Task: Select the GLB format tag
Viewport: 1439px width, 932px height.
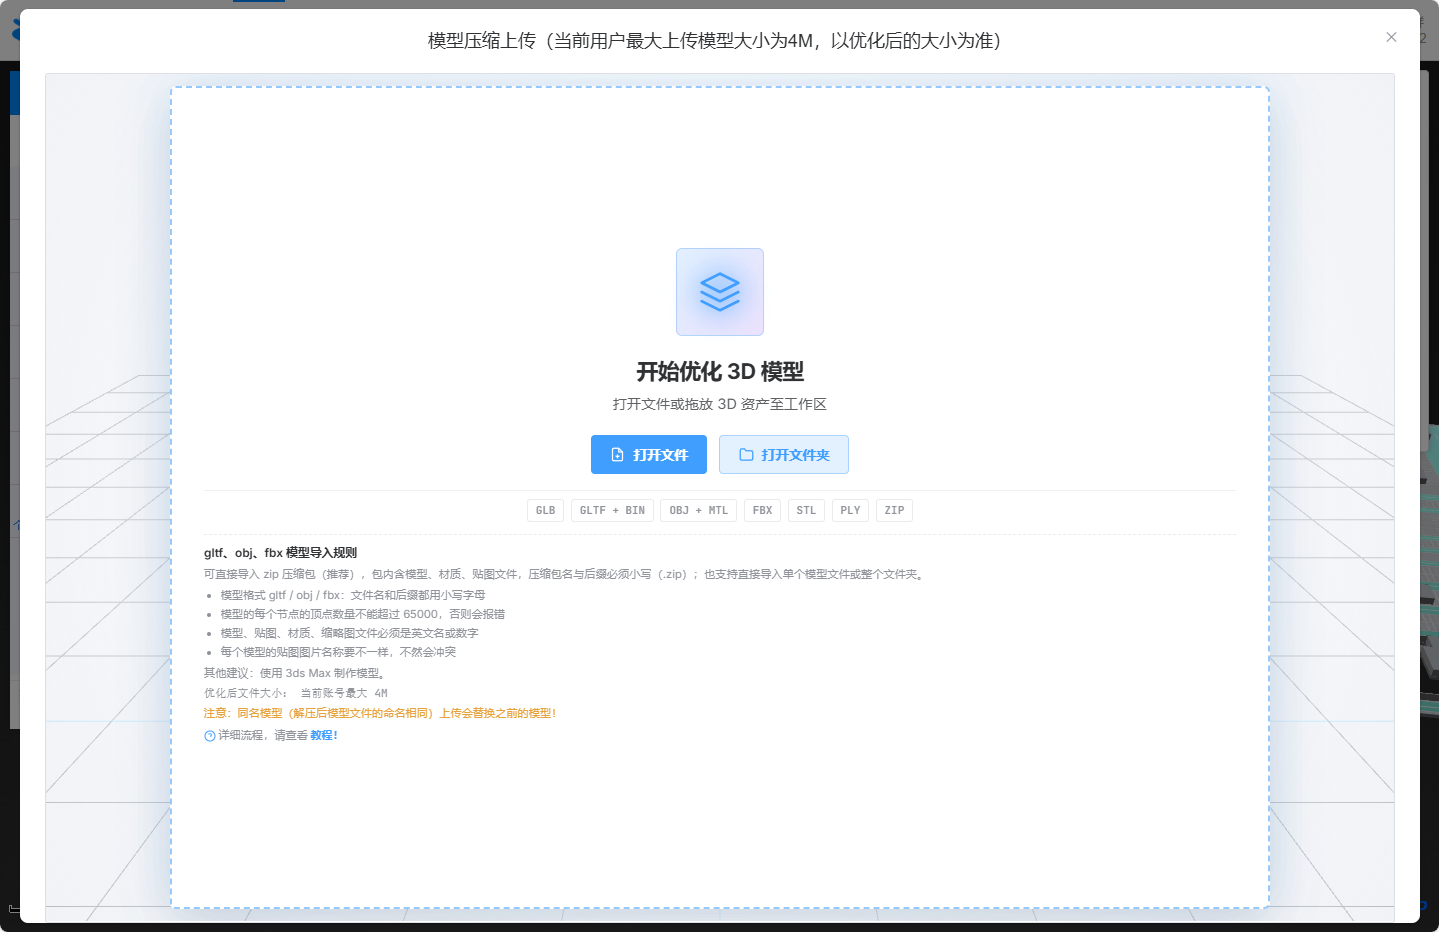Action: click(545, 510)
